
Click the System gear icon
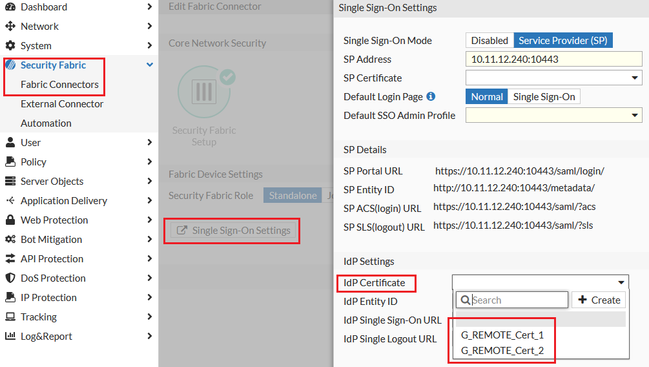pyautogui.click(x=10, y=46)
